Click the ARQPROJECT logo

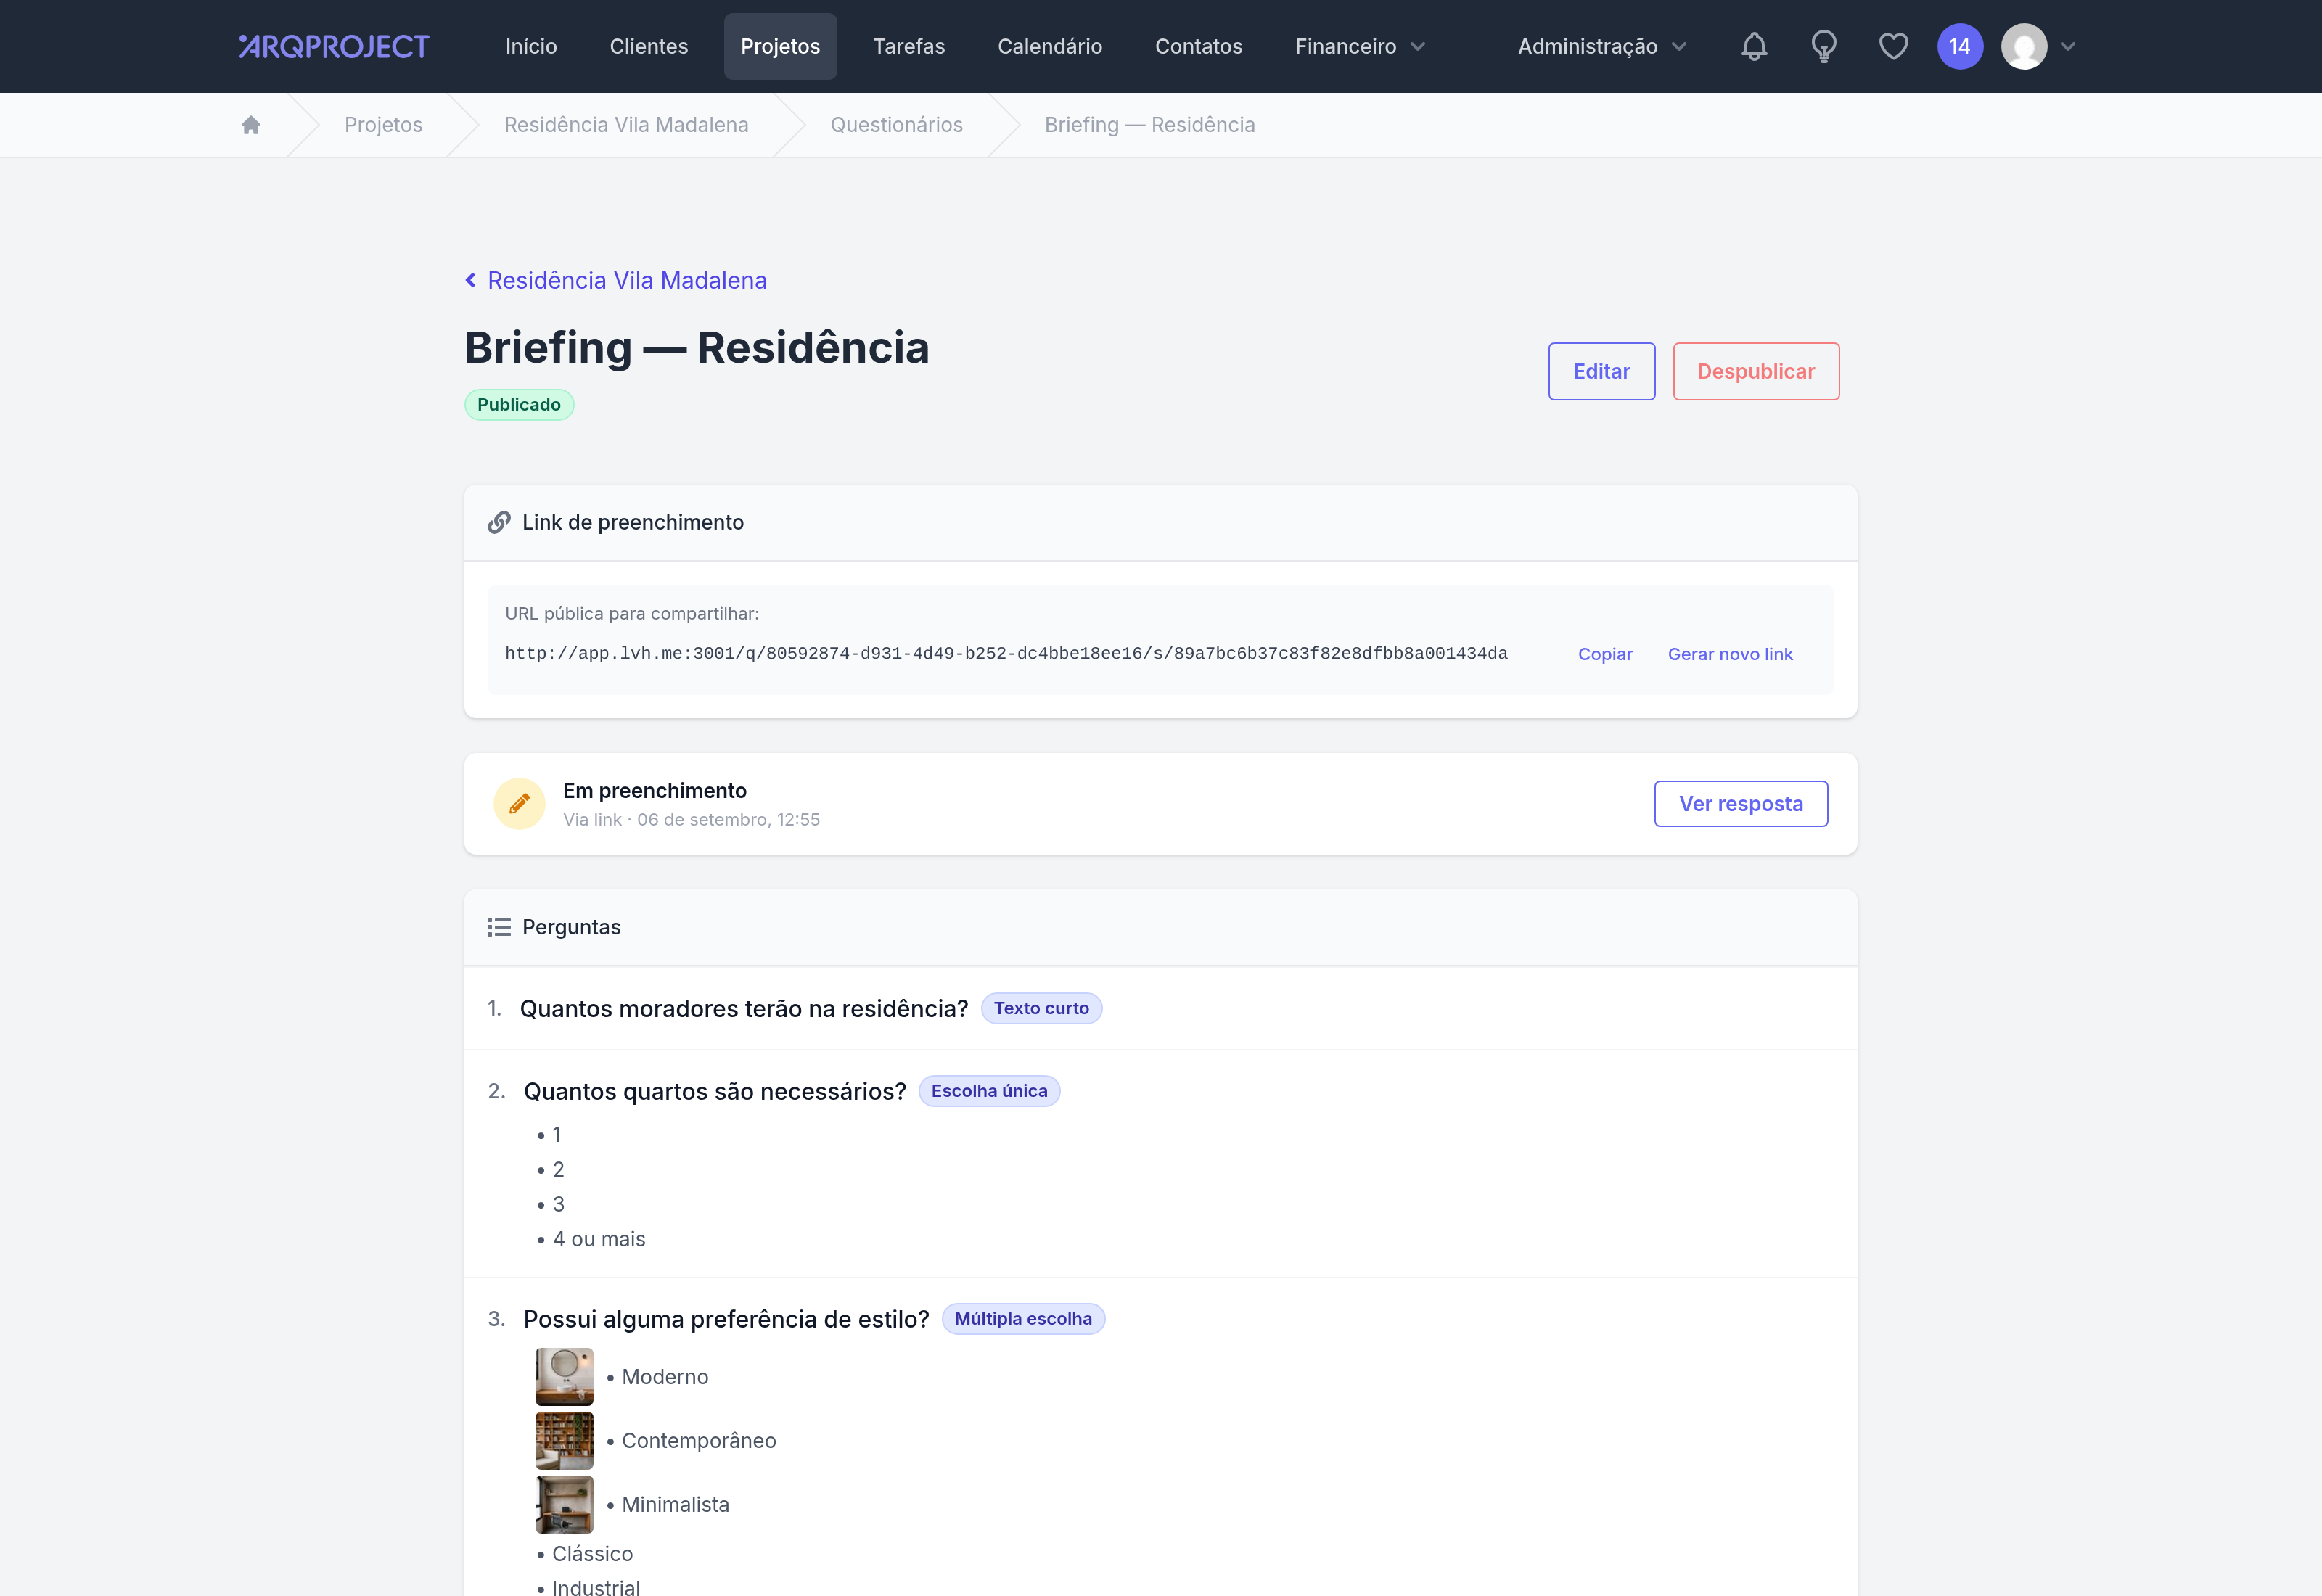(x=334, y=46)
